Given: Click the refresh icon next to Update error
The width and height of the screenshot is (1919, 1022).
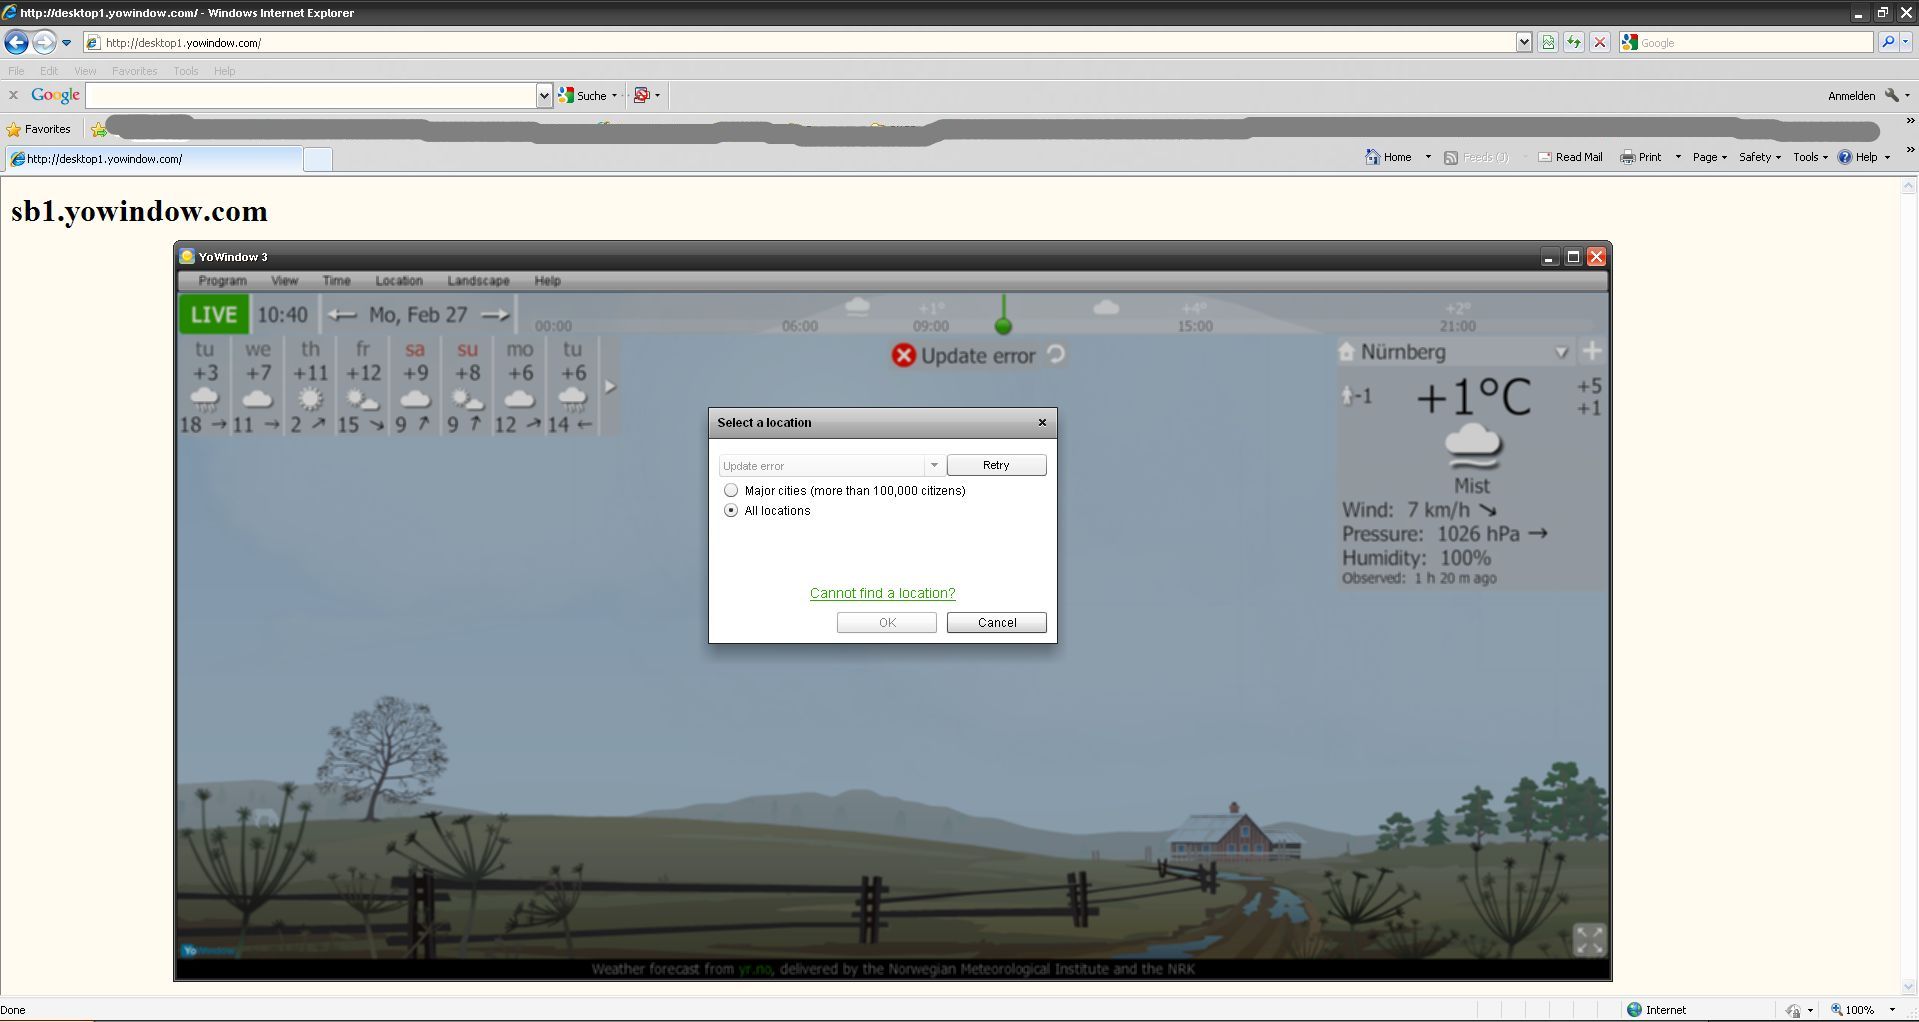Looking at the screenshot, I should (1056, 354).
